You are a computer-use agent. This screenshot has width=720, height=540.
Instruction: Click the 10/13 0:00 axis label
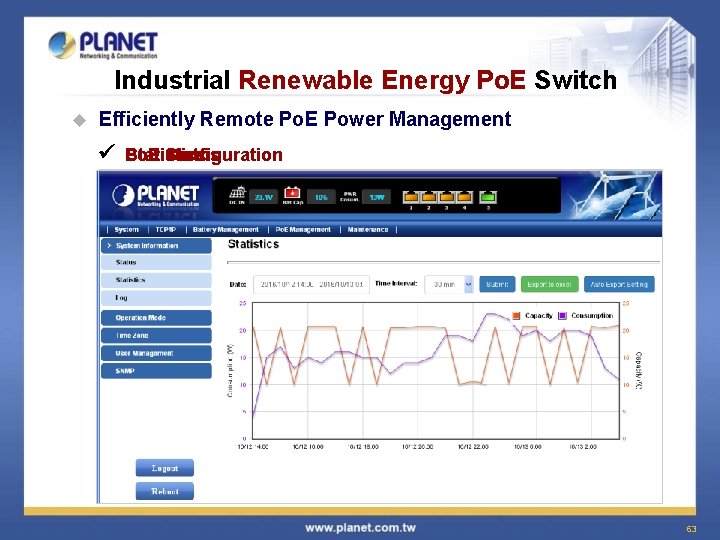click(528, 446)
